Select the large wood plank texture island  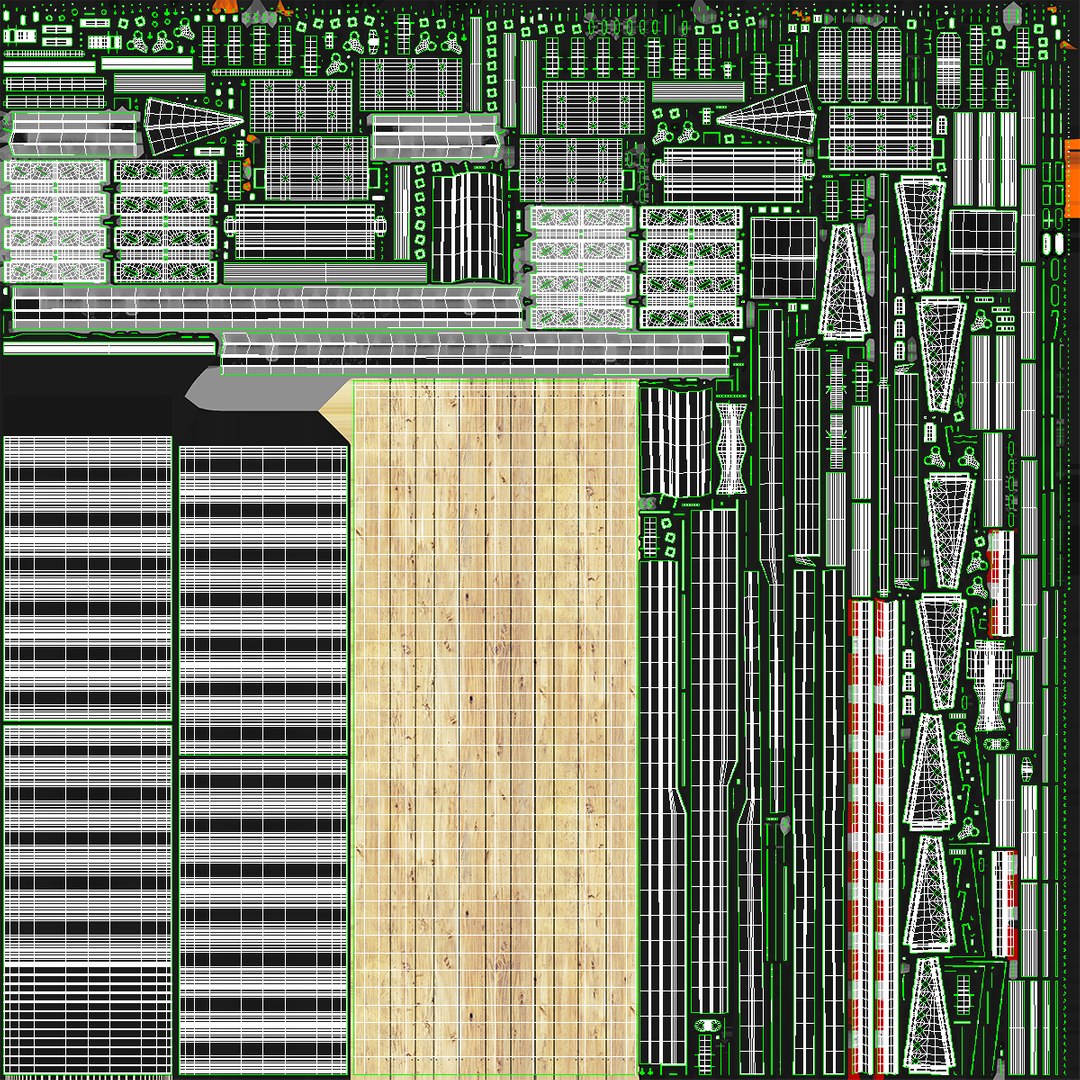(x=494, y=727)
